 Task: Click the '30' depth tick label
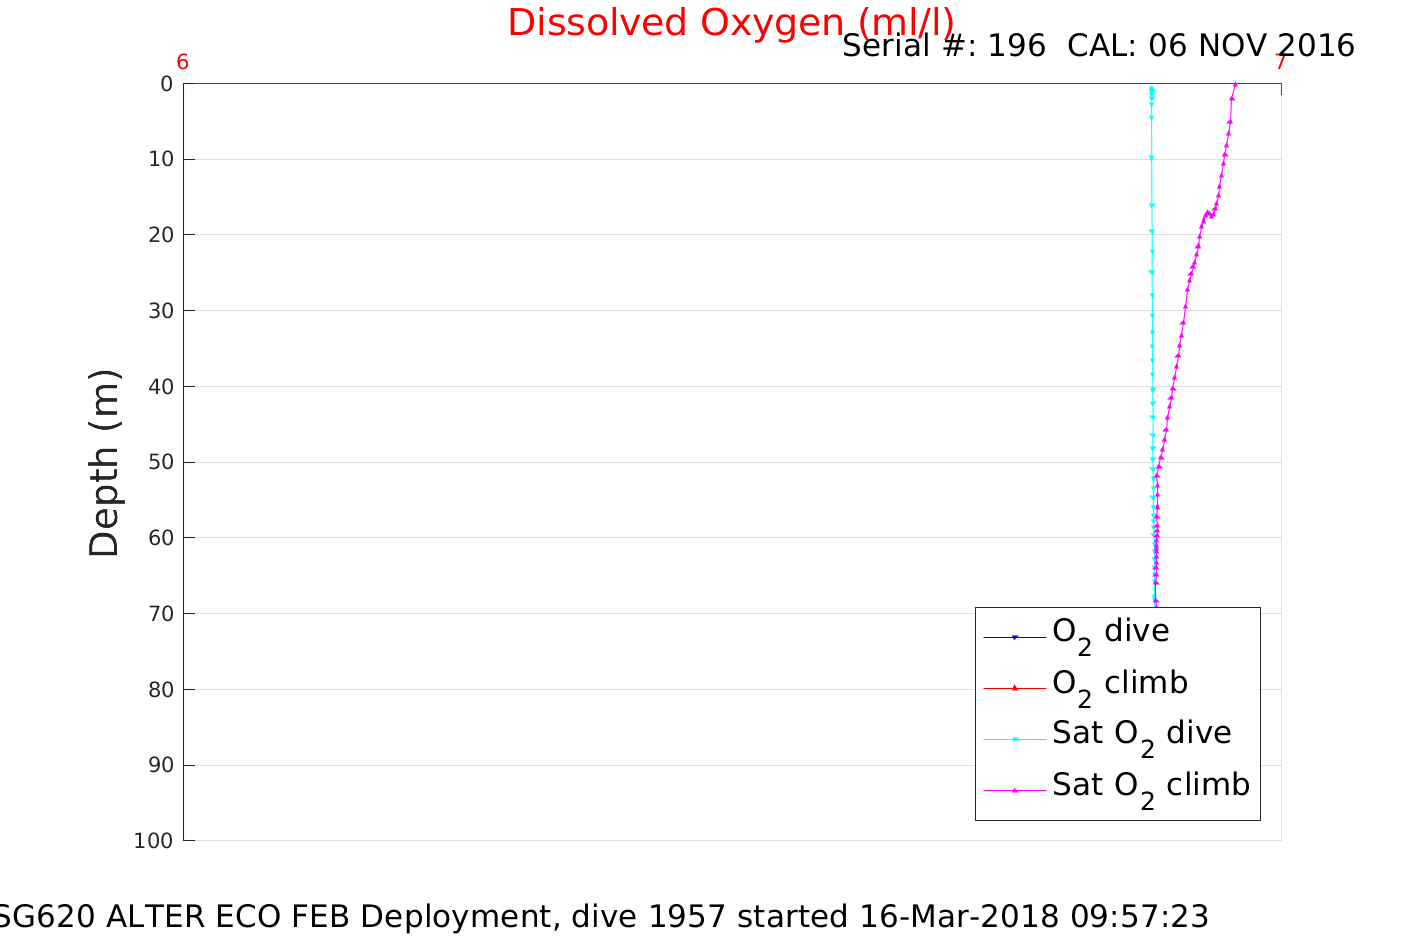[x=161, y=311]
